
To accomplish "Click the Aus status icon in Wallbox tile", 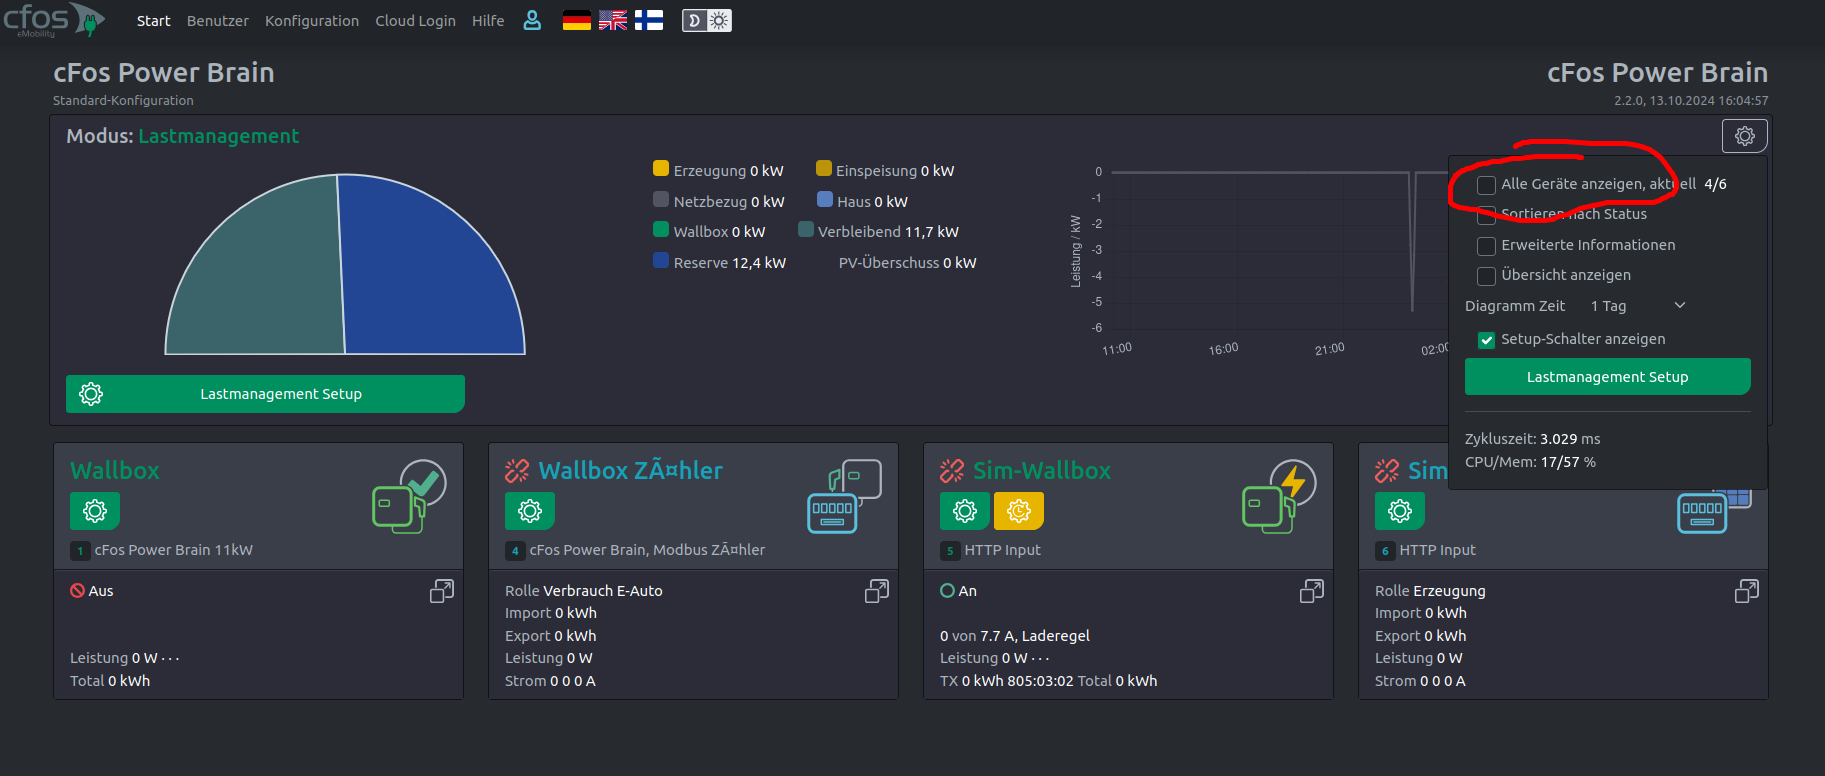I will 77,591.
